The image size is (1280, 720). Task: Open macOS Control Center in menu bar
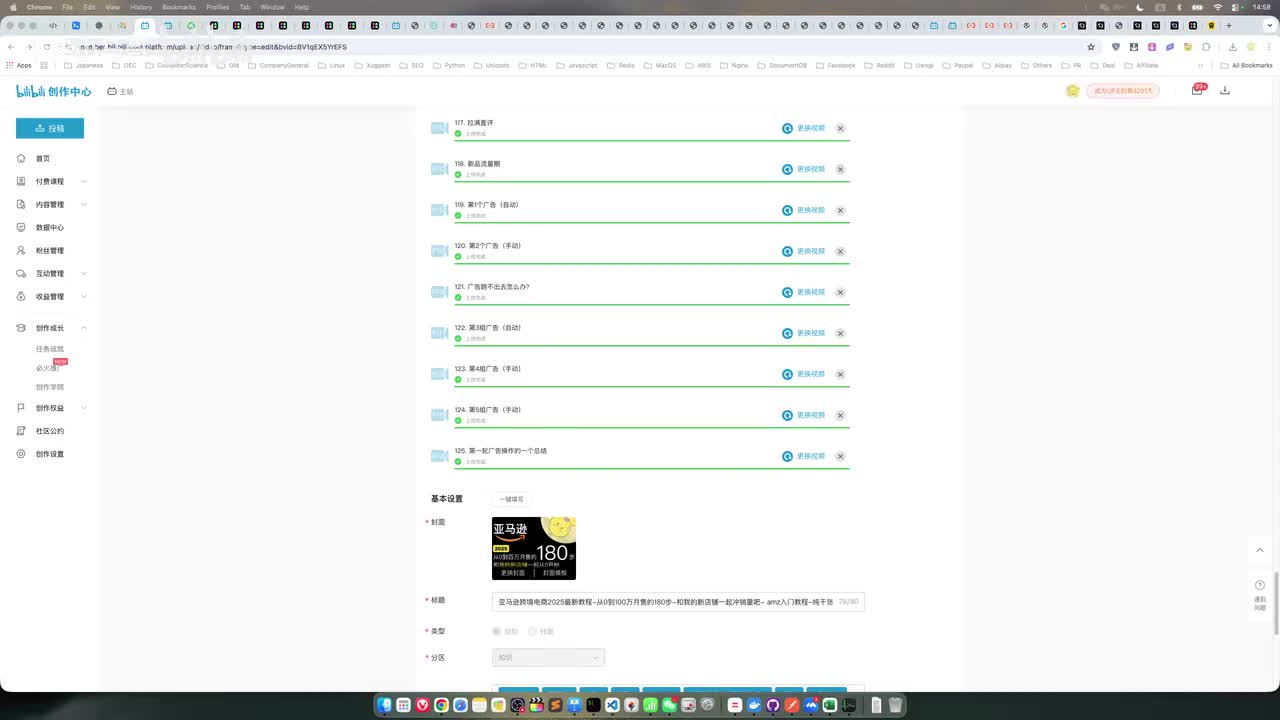(x=1235, y=7)
